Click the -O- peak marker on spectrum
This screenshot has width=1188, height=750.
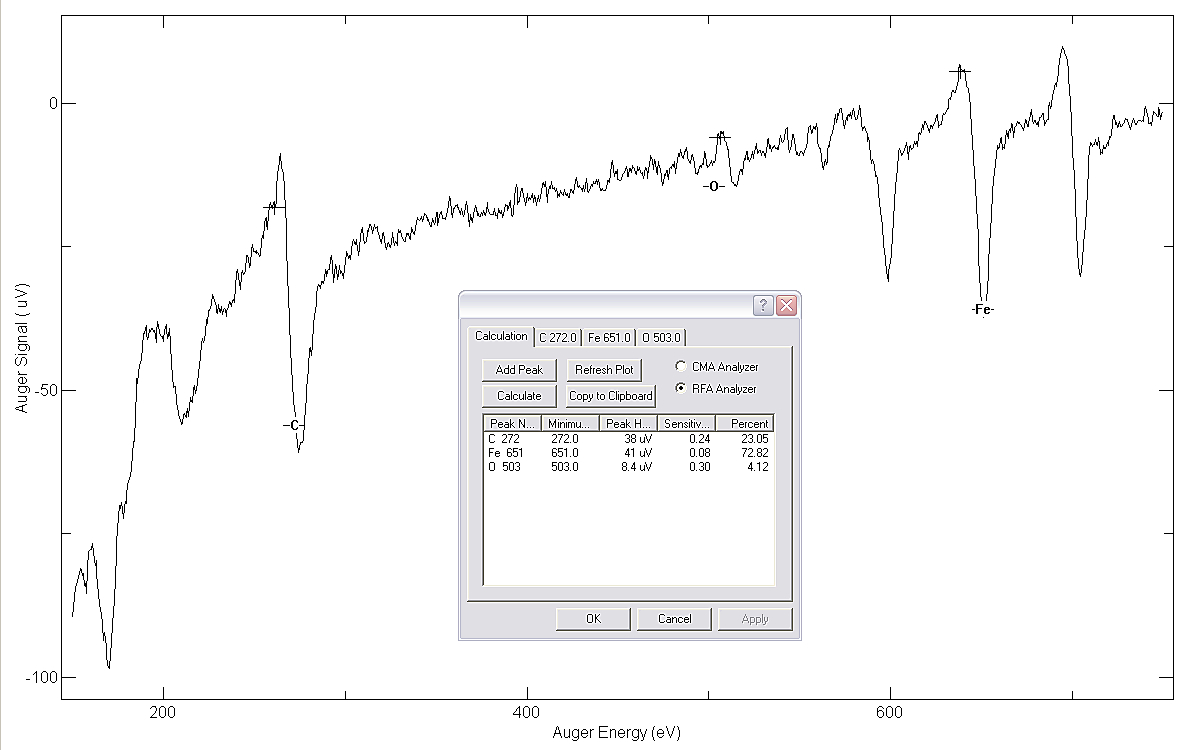point(713,187)
